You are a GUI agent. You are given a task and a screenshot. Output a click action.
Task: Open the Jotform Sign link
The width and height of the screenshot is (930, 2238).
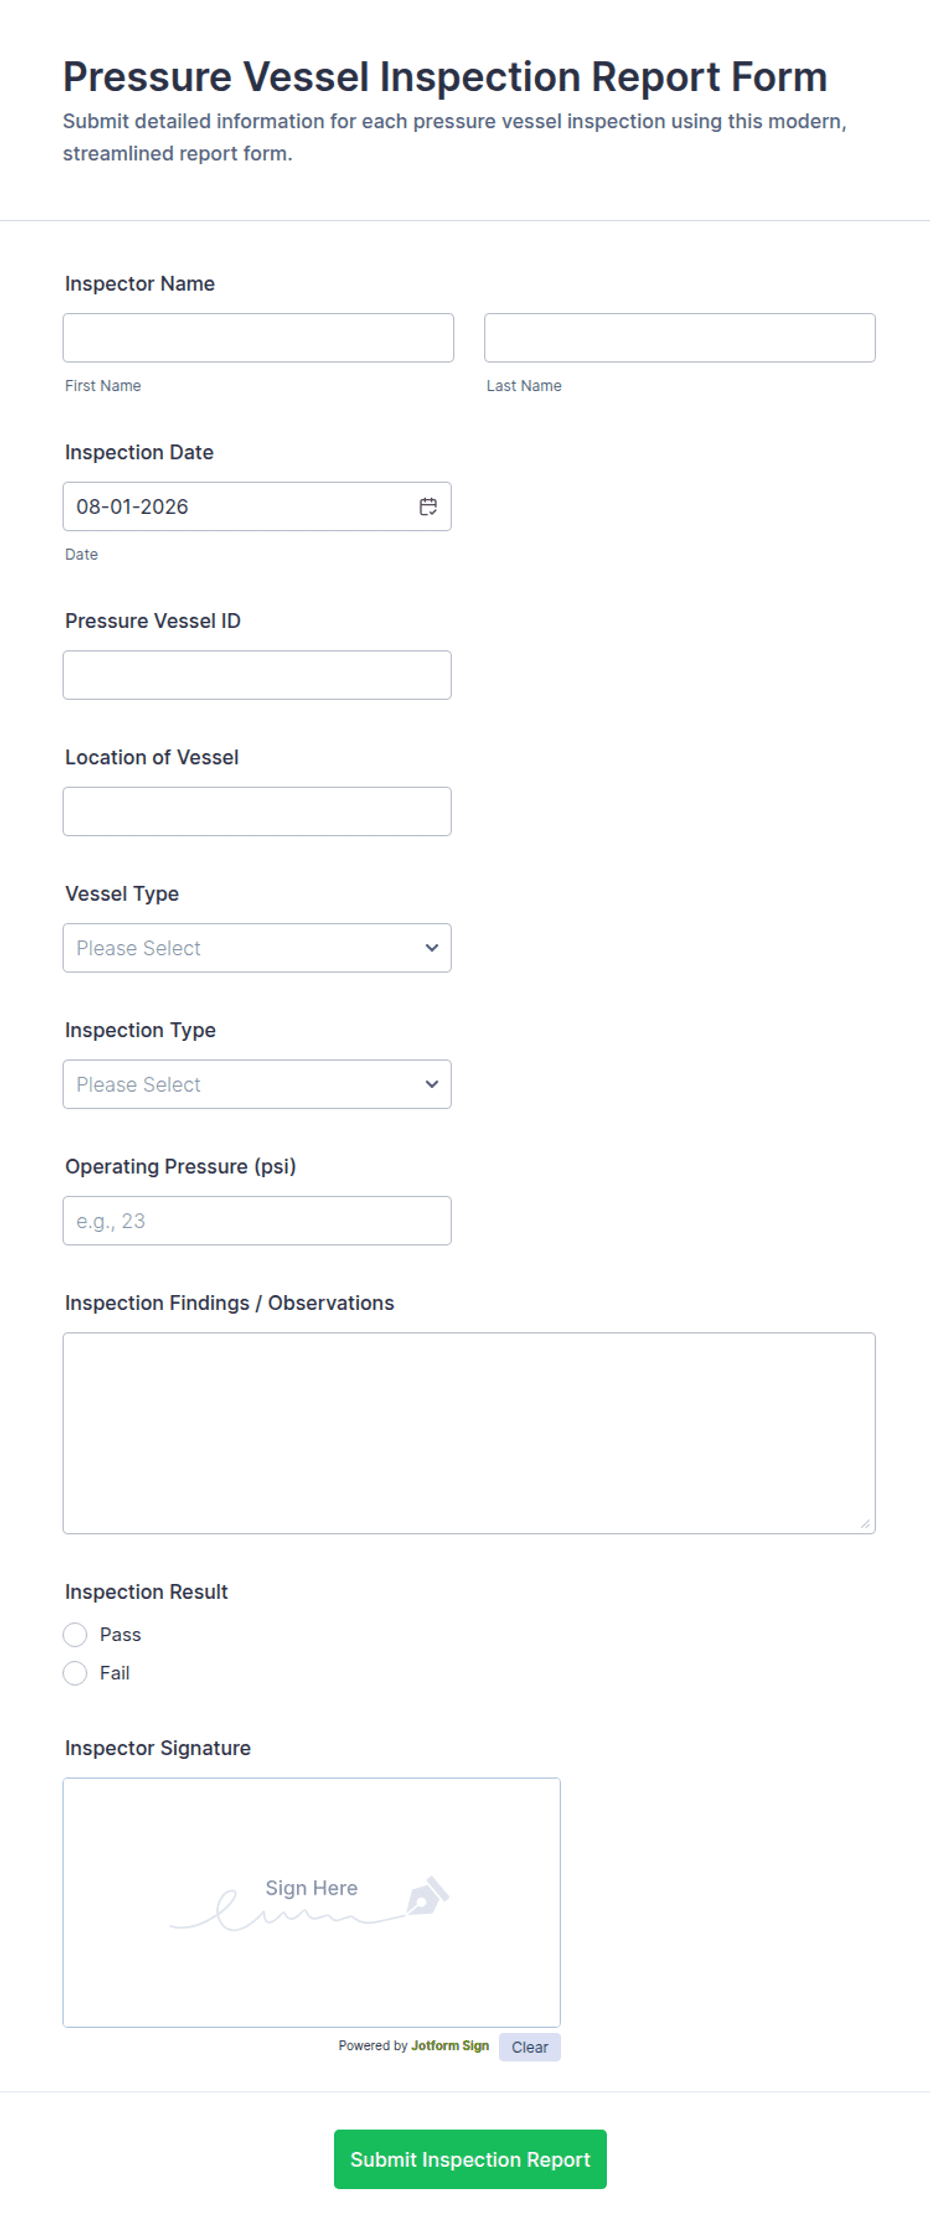click(x=450, y=2046)
